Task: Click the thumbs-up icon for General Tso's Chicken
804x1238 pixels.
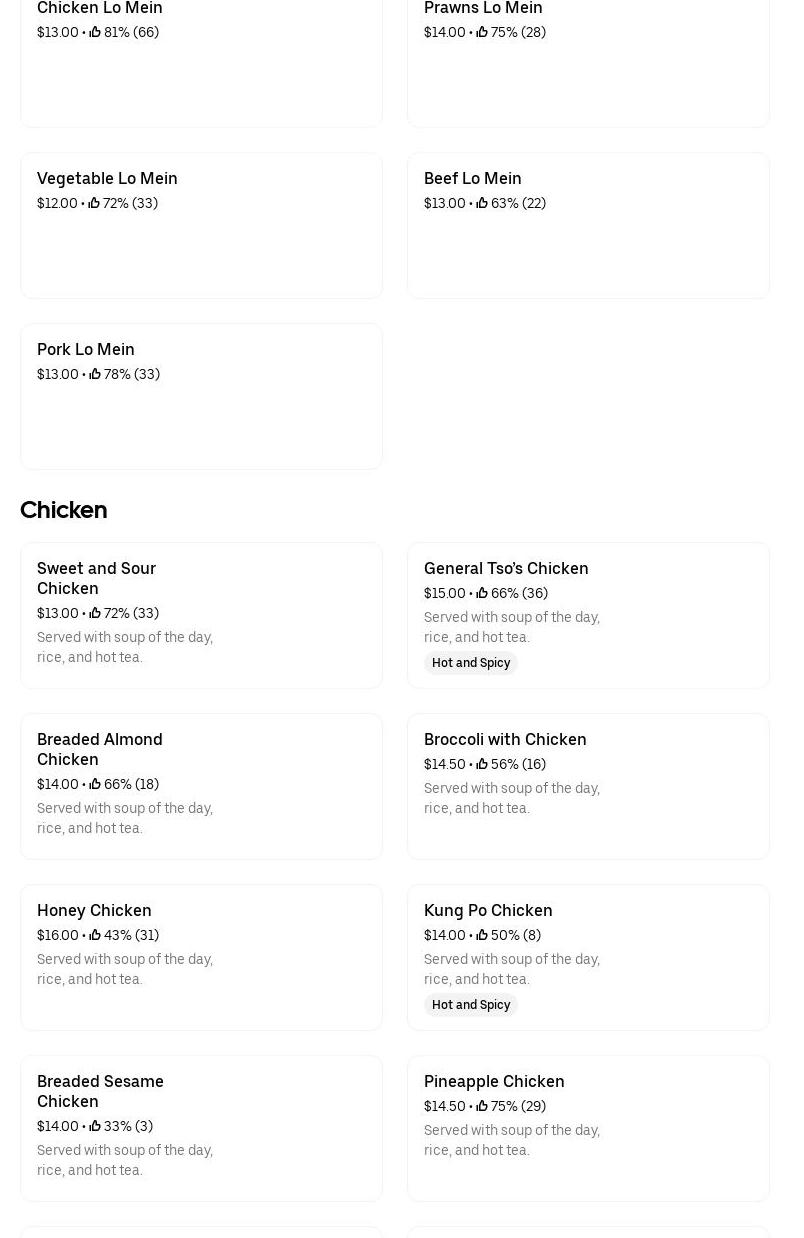Action: (482, 593)
